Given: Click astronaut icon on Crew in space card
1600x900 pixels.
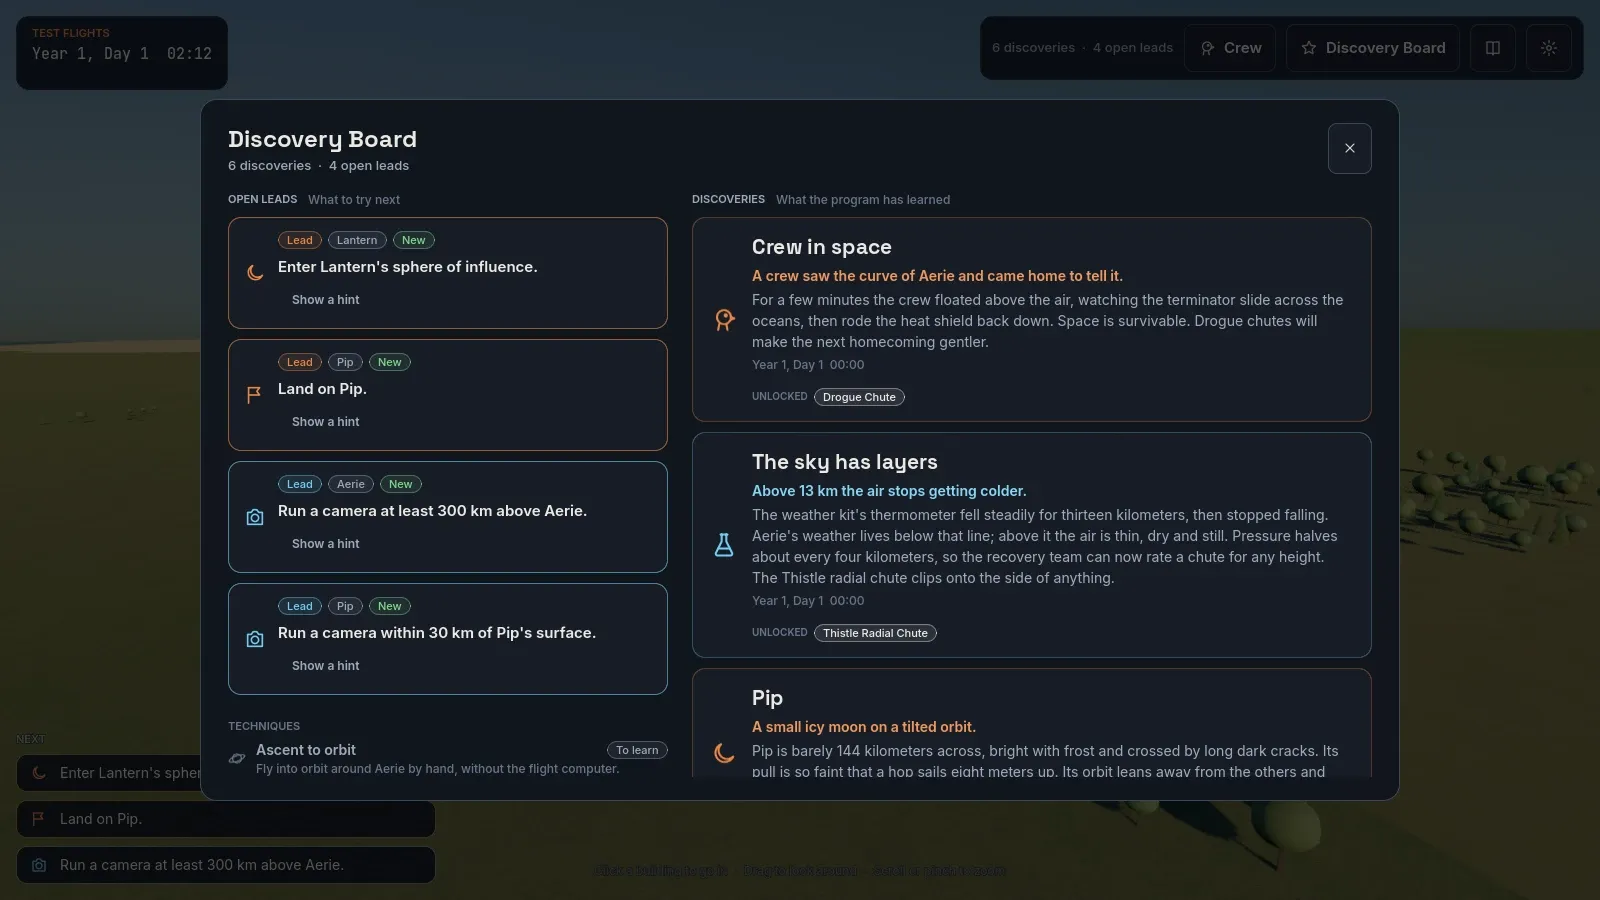Looking at the screenshot, I should (725, 320).
